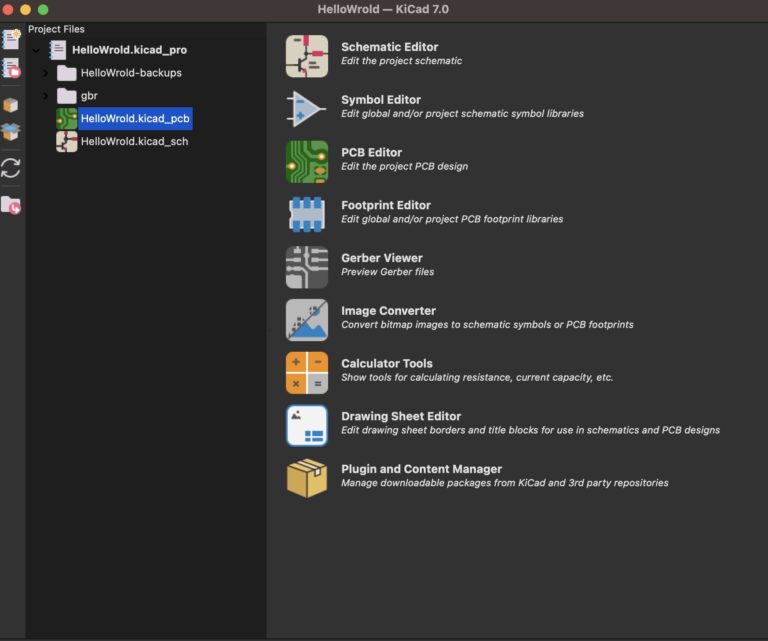Click the Unarchive project toolbar icon
The height and width of the screenshot is (641, 768).
(11, 131)
